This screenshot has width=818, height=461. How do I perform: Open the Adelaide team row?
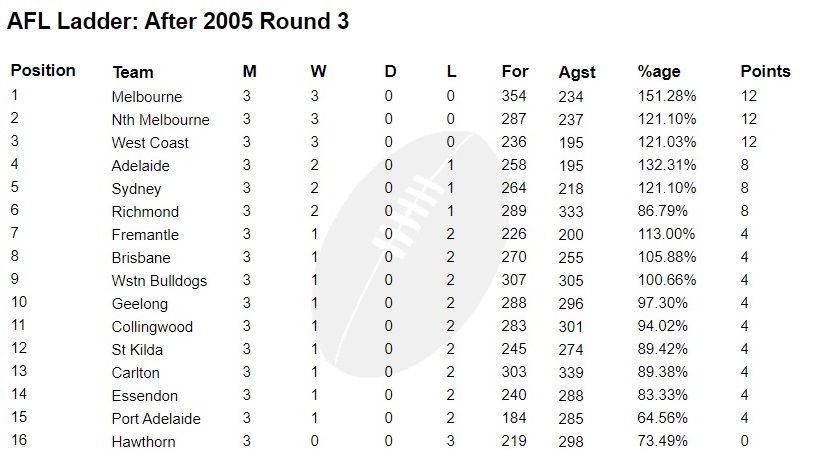click(141, 166)
